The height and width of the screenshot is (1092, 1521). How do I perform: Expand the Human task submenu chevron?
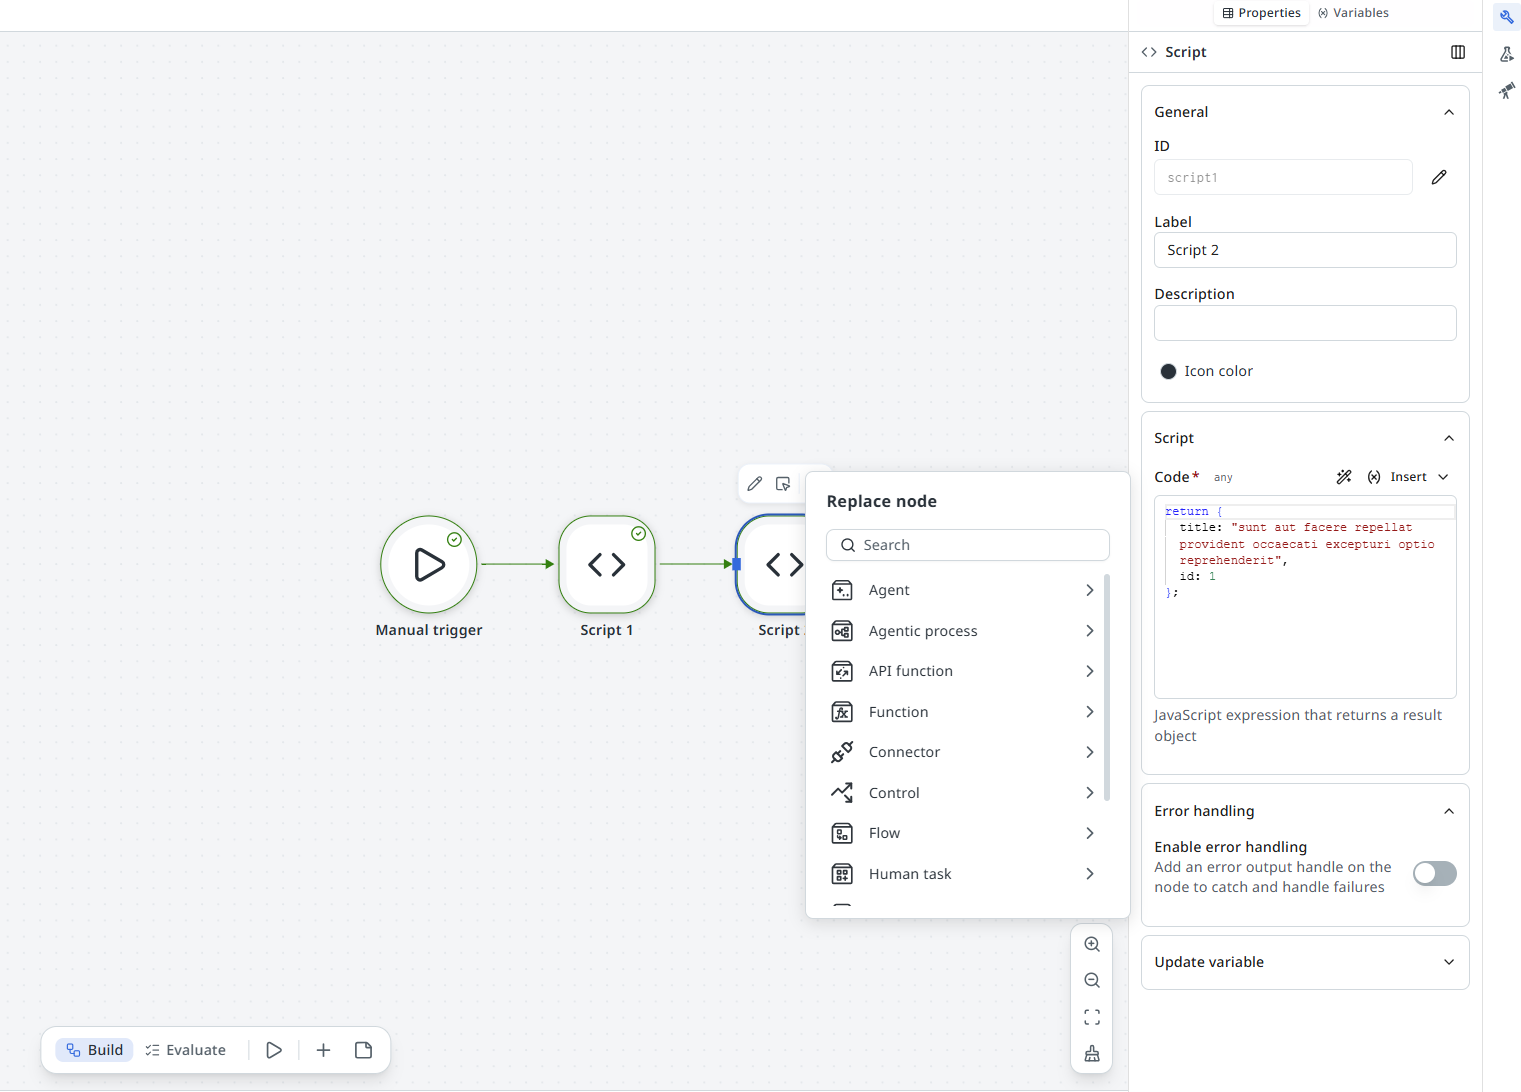point(1089,874)
